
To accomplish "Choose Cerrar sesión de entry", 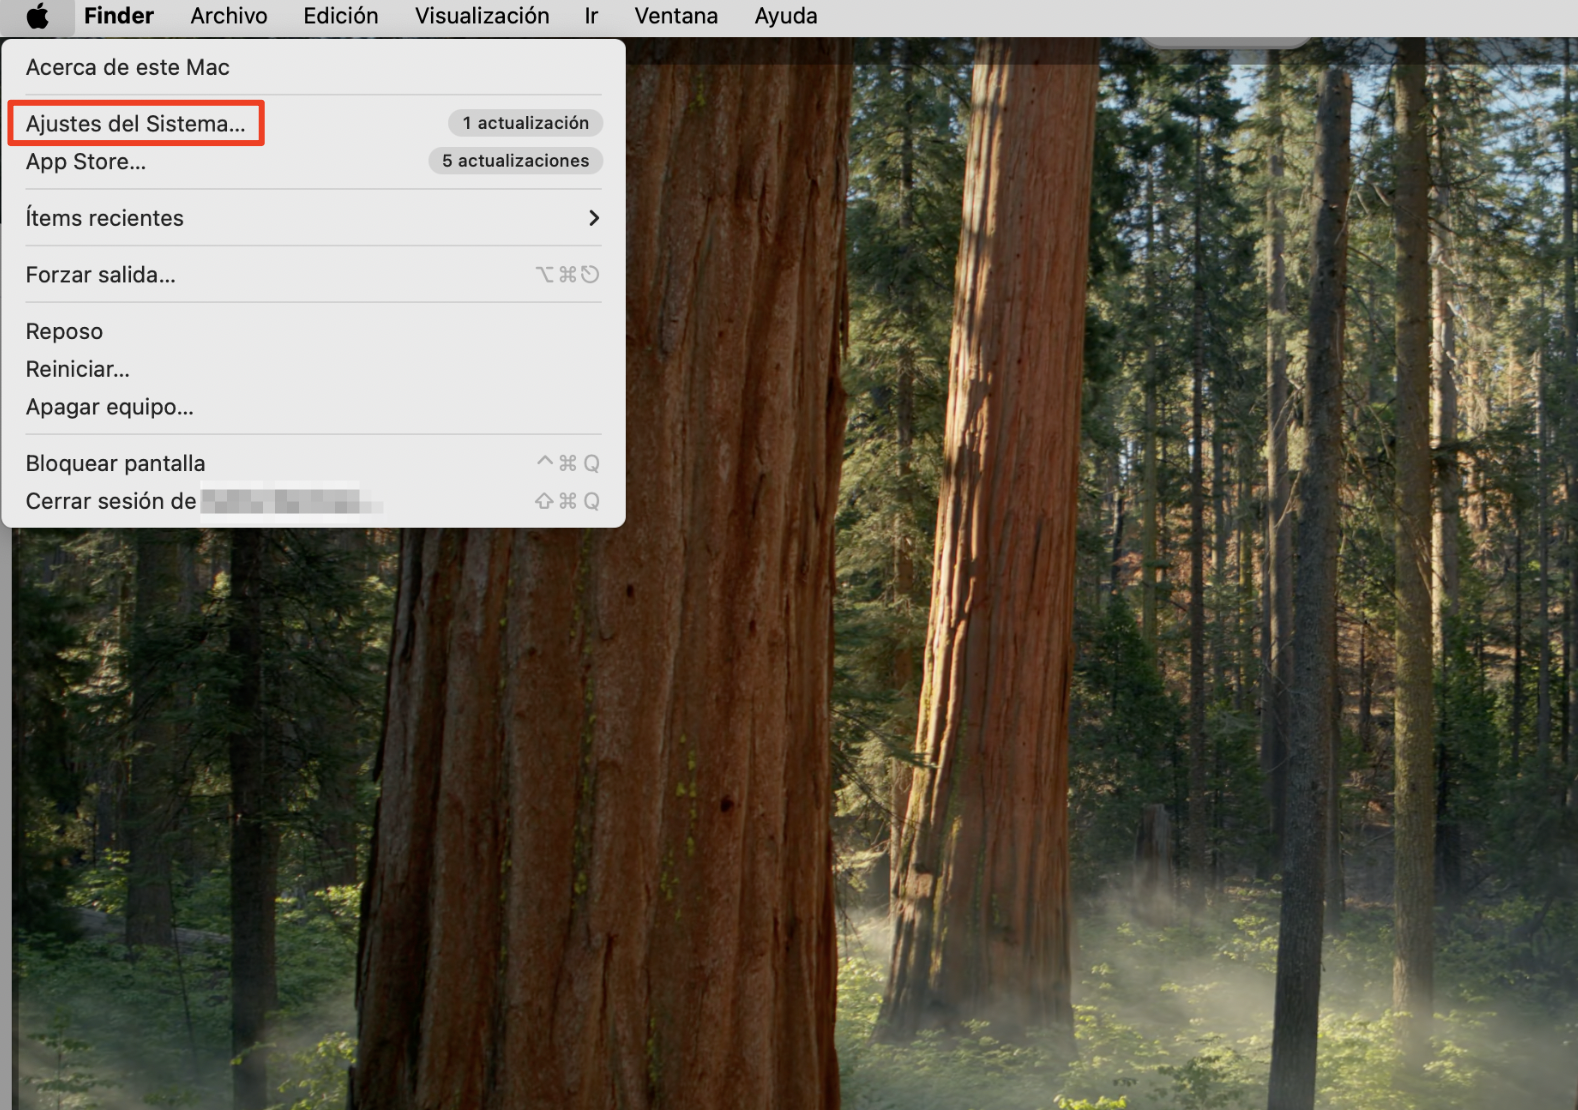I will [313, 501].
